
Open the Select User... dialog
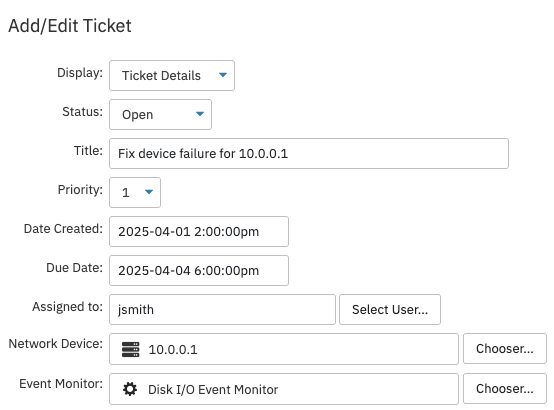[x=390, y=309]
